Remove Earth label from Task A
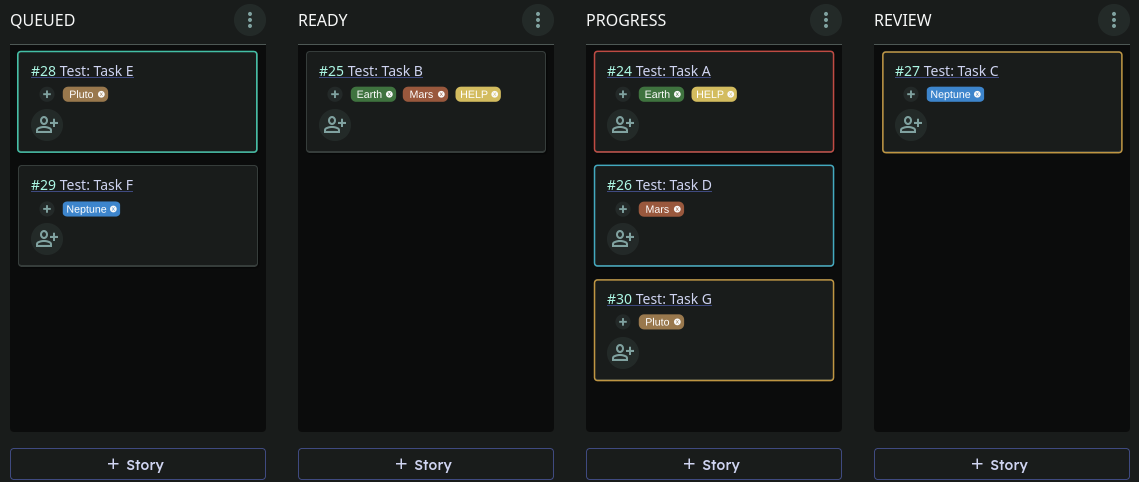Viewport: 1139px width, 482px height. [x=678, y=95]
